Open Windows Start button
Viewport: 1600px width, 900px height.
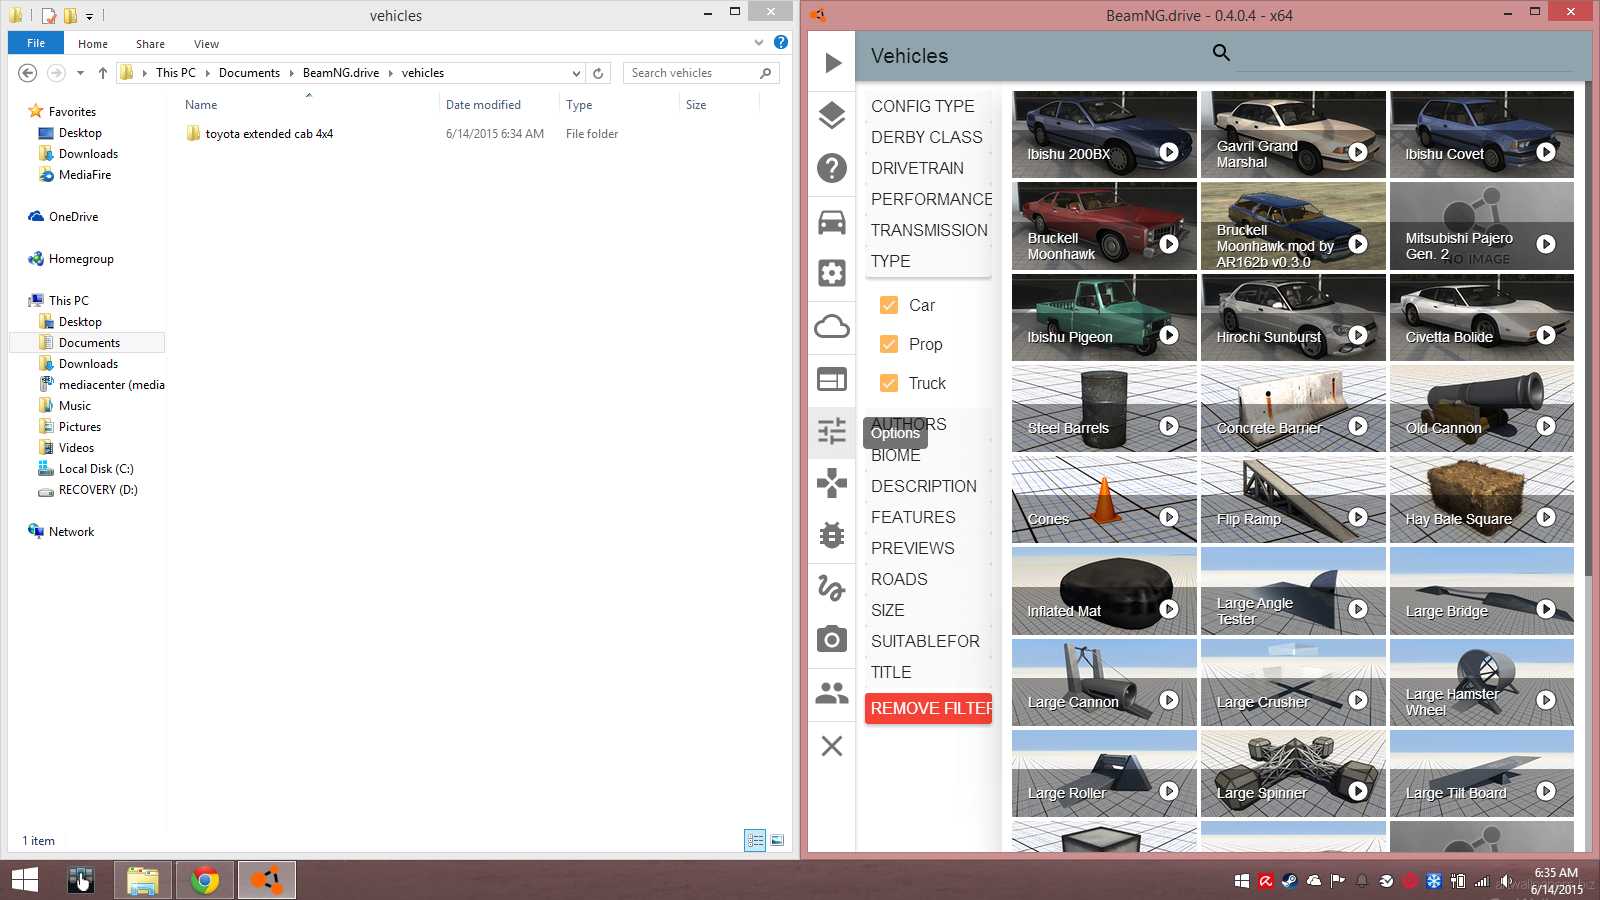point(25,880)
